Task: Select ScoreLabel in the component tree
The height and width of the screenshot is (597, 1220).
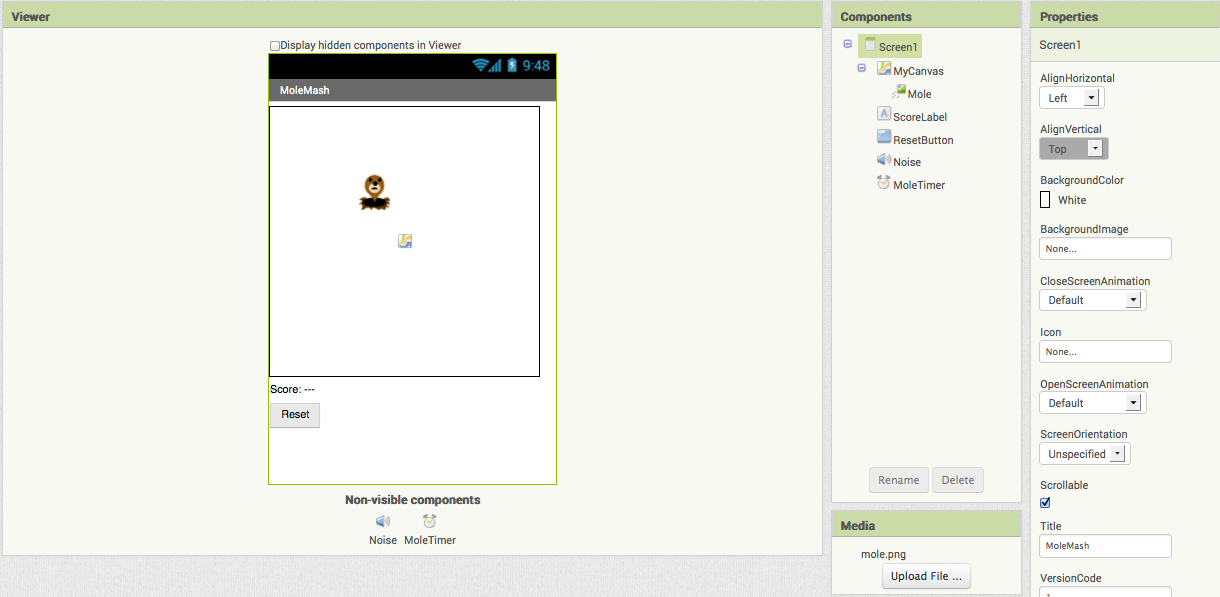Action: point(919,117)
